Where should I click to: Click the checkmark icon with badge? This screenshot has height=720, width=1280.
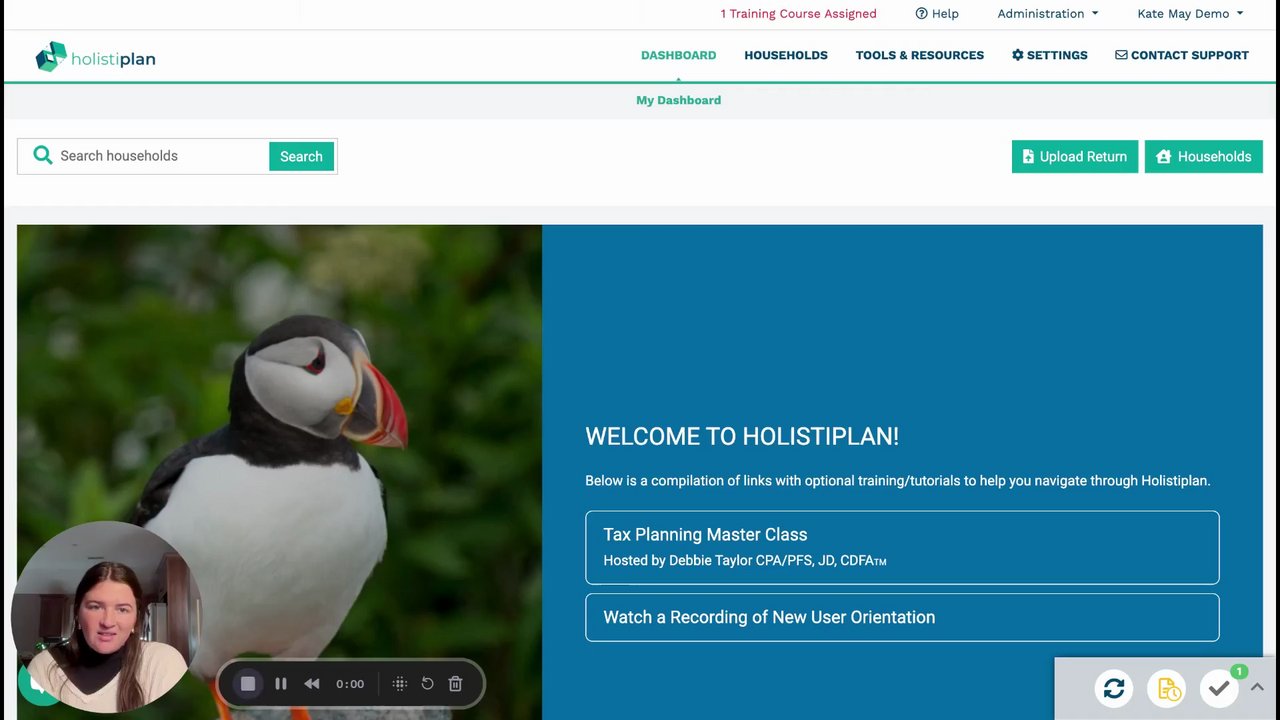pyautogui.click(x=1219, y=688)
